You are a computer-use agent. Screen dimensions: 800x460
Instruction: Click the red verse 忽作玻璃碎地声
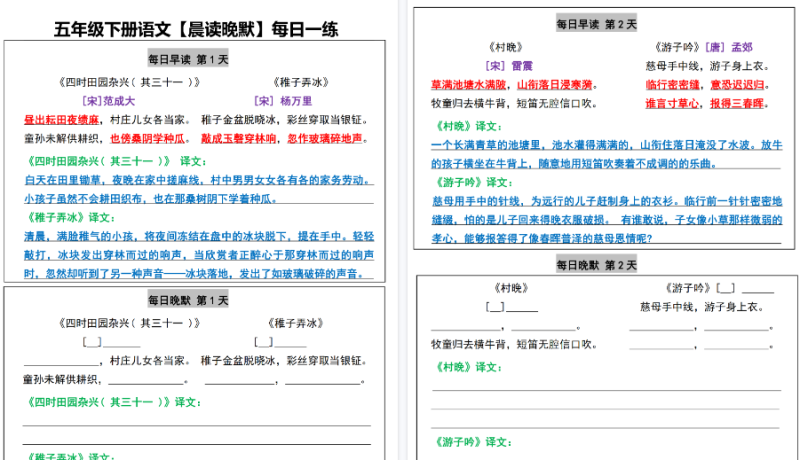pyautogui.click(x=324, y=139)
